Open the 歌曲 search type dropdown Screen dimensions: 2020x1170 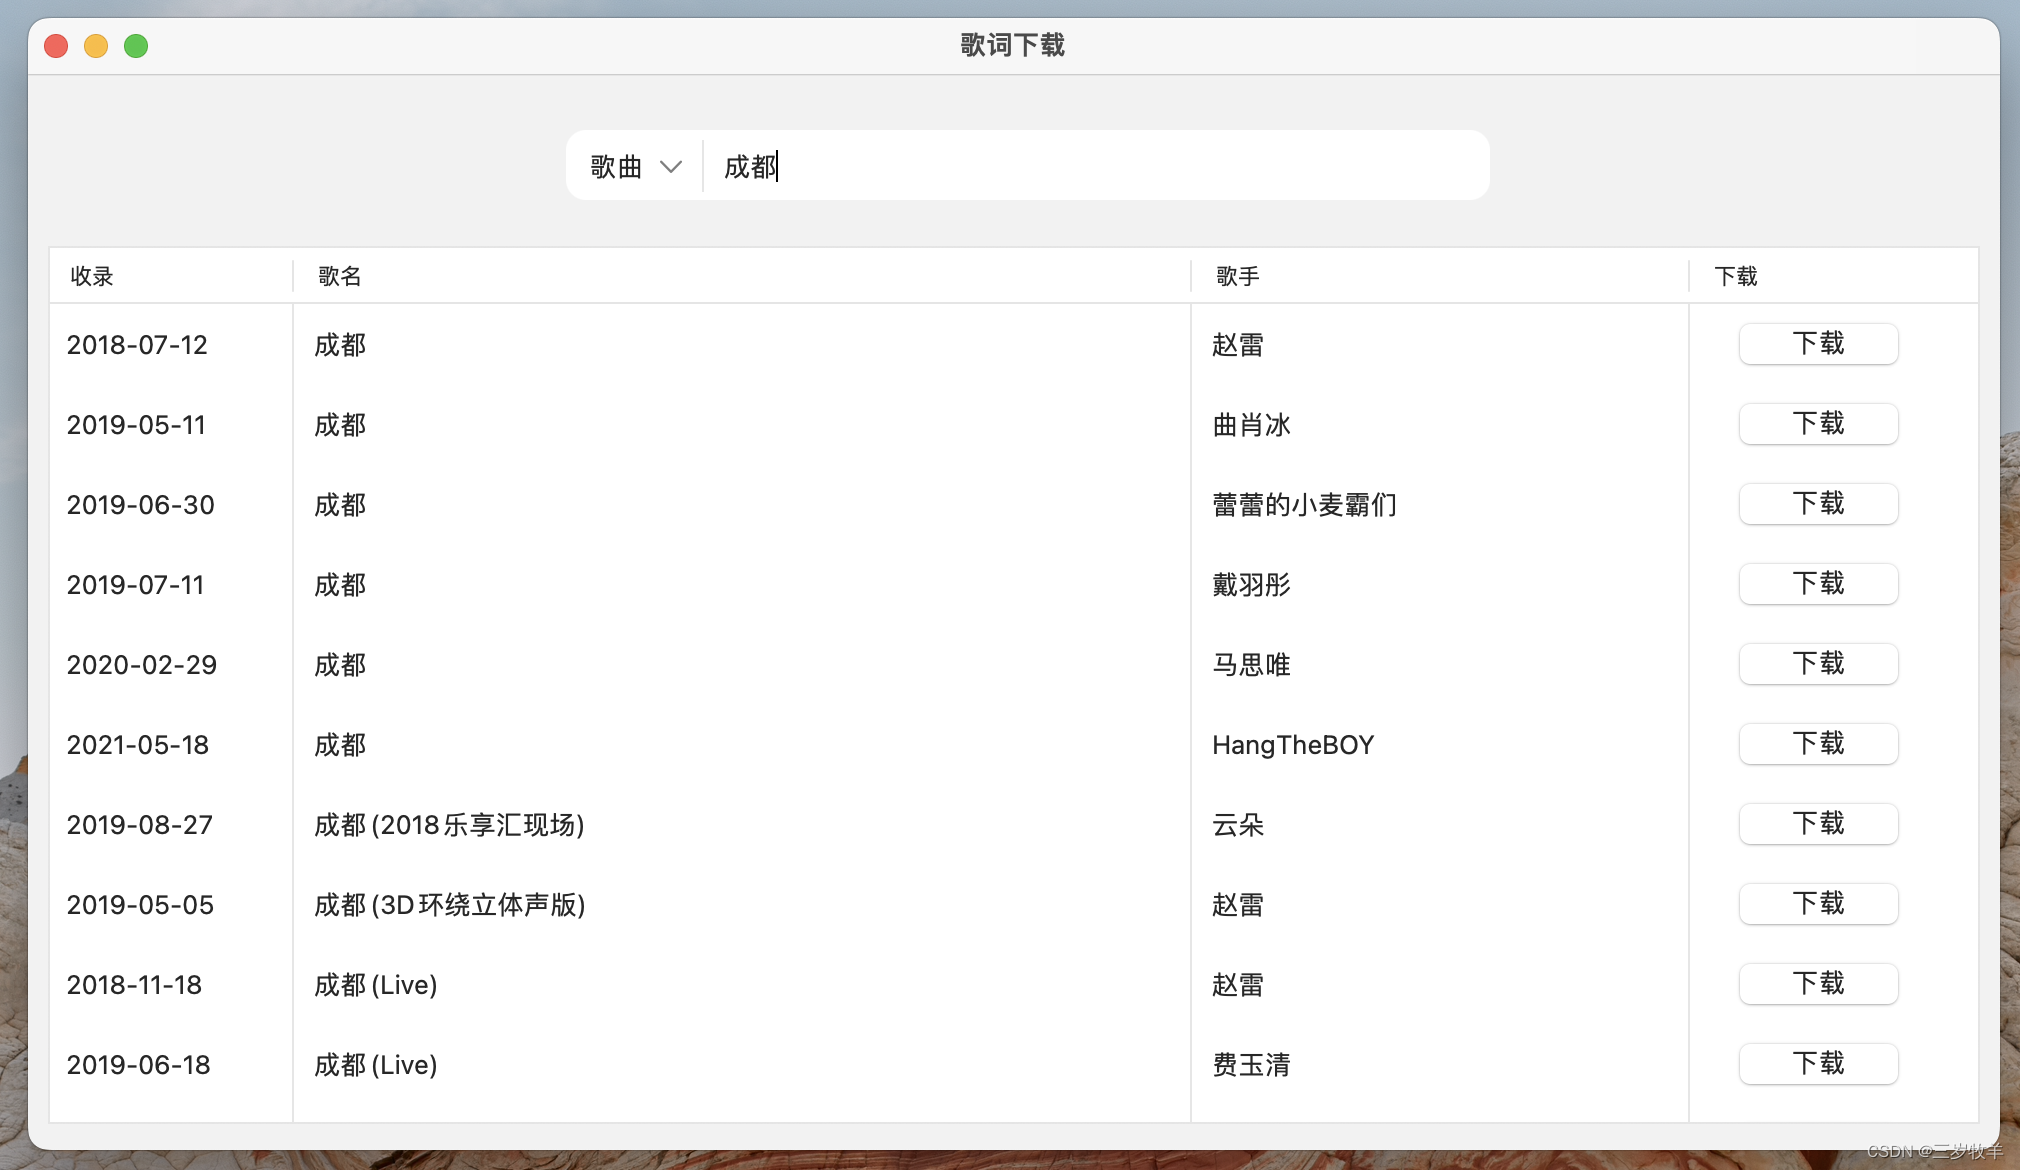[636, 166]
